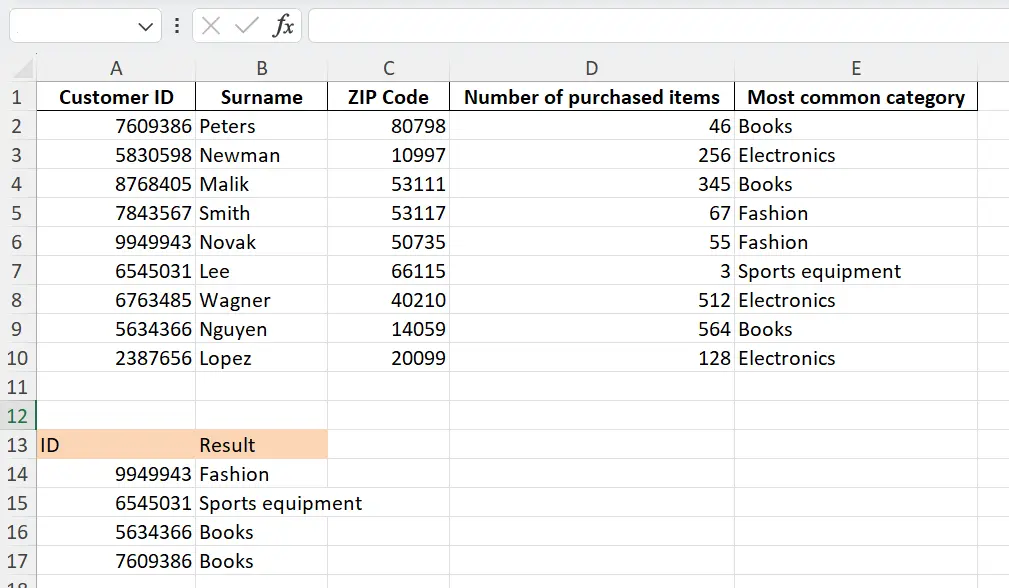The image size is (1009, 588).
Task: Select lookup ID 6545031 in row 15
Action: coord(116,502)
